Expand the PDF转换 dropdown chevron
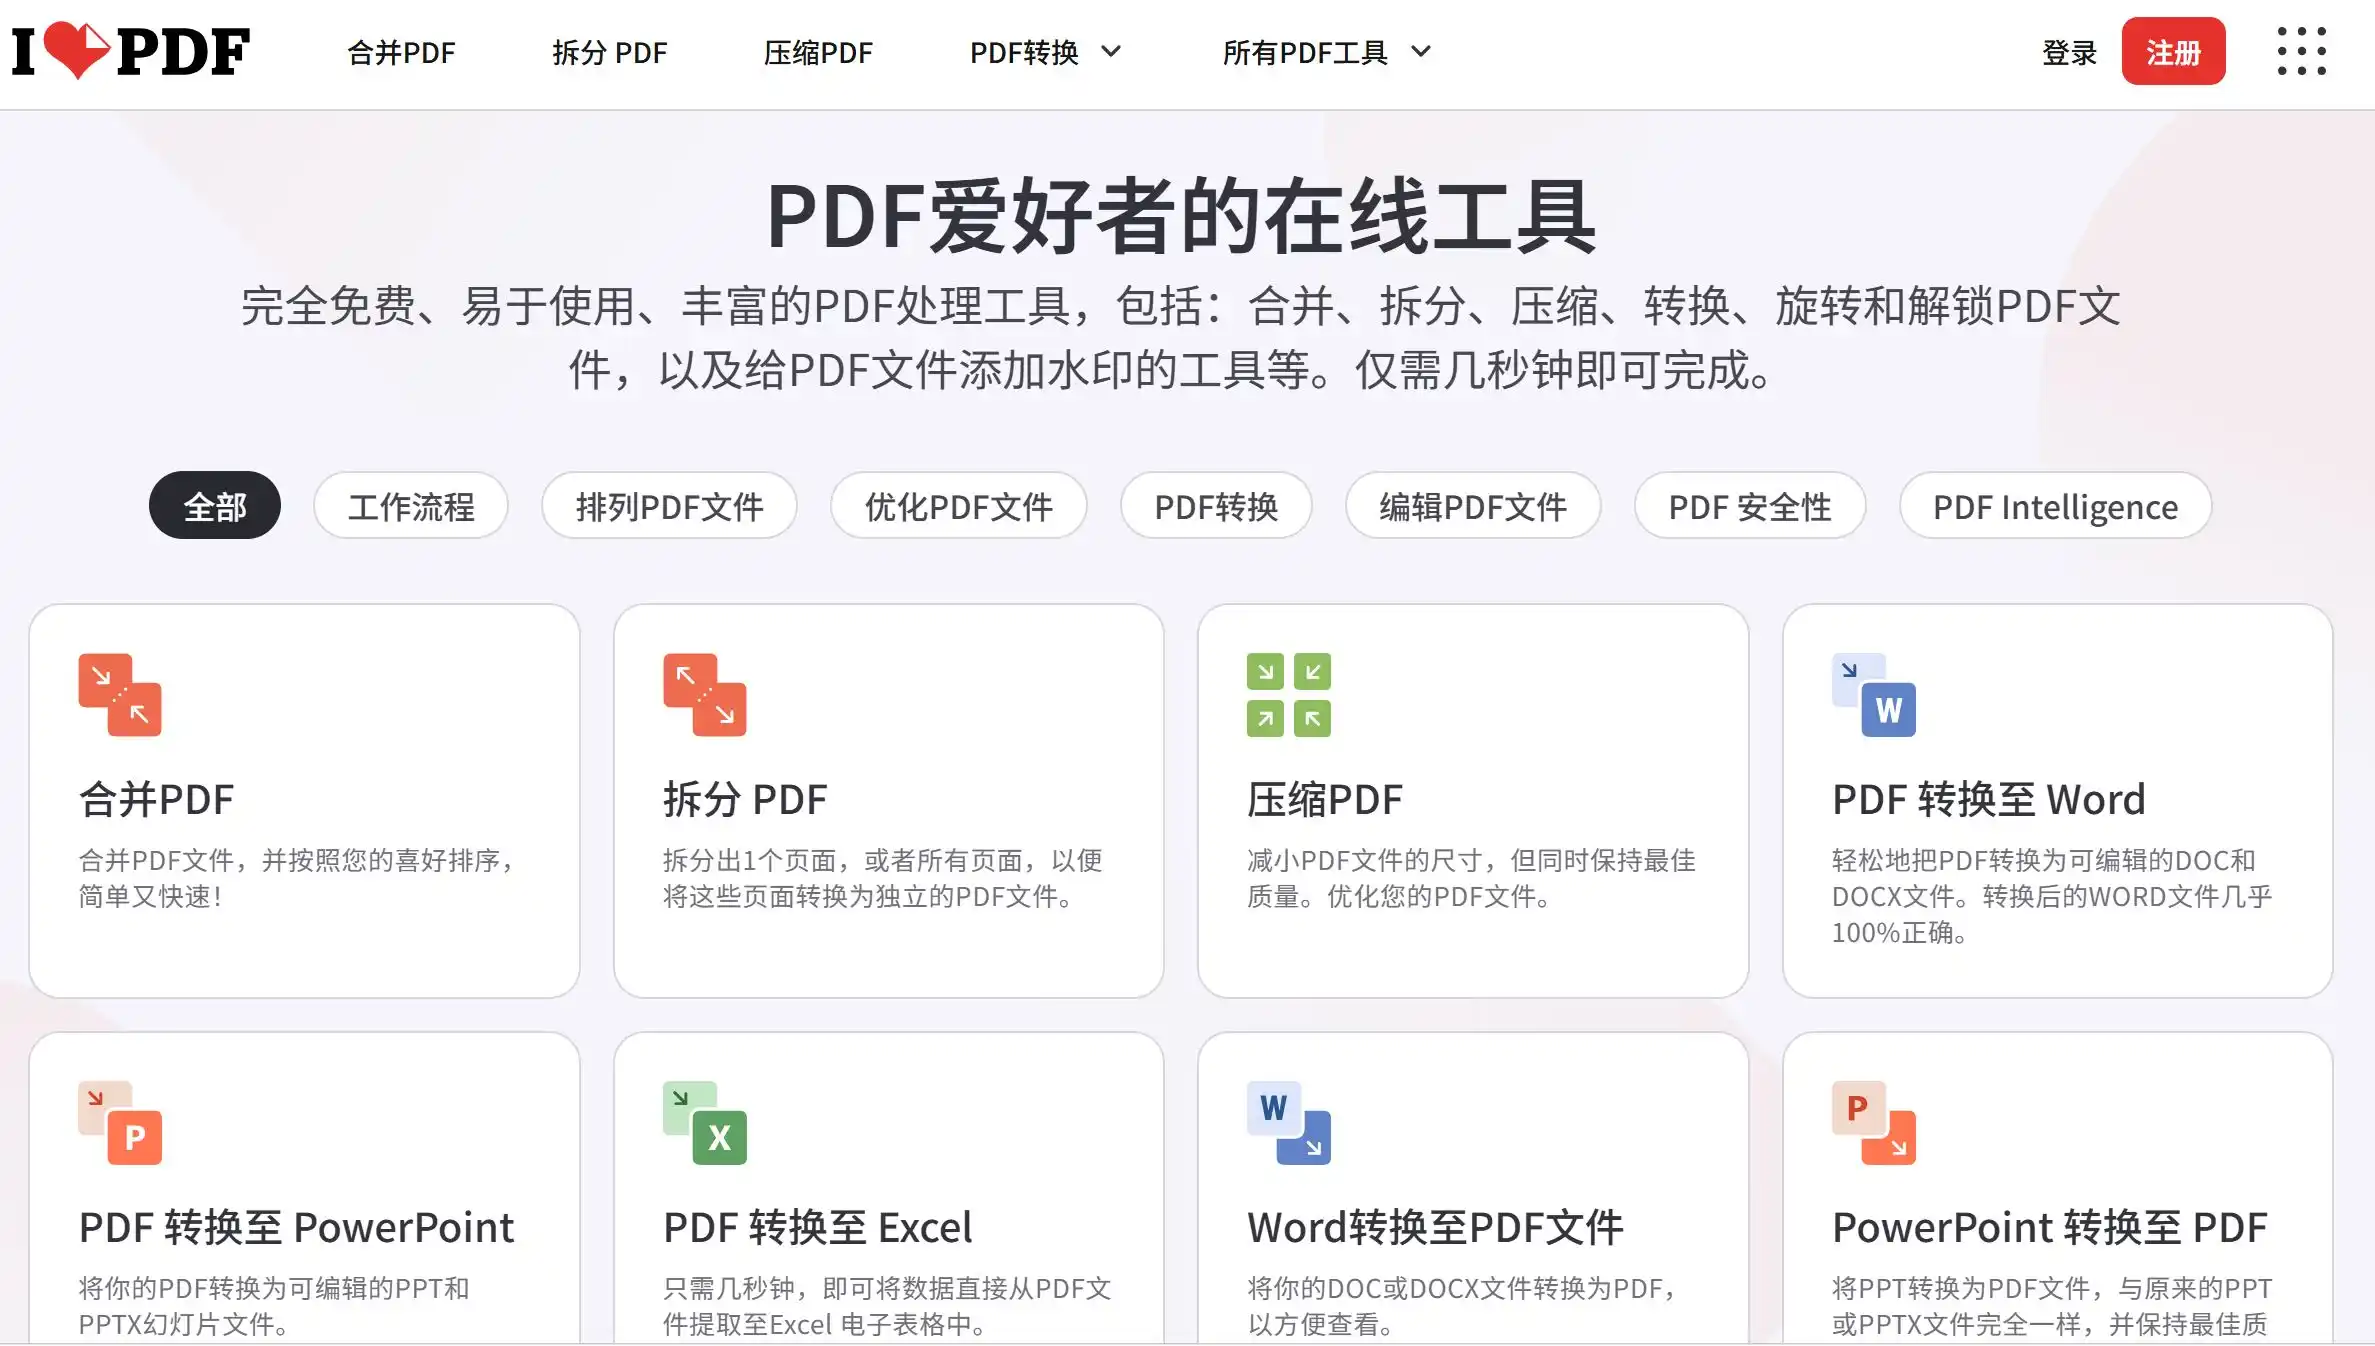The width and height of the screenshot is (2375, 1346). pos(1111,52)
